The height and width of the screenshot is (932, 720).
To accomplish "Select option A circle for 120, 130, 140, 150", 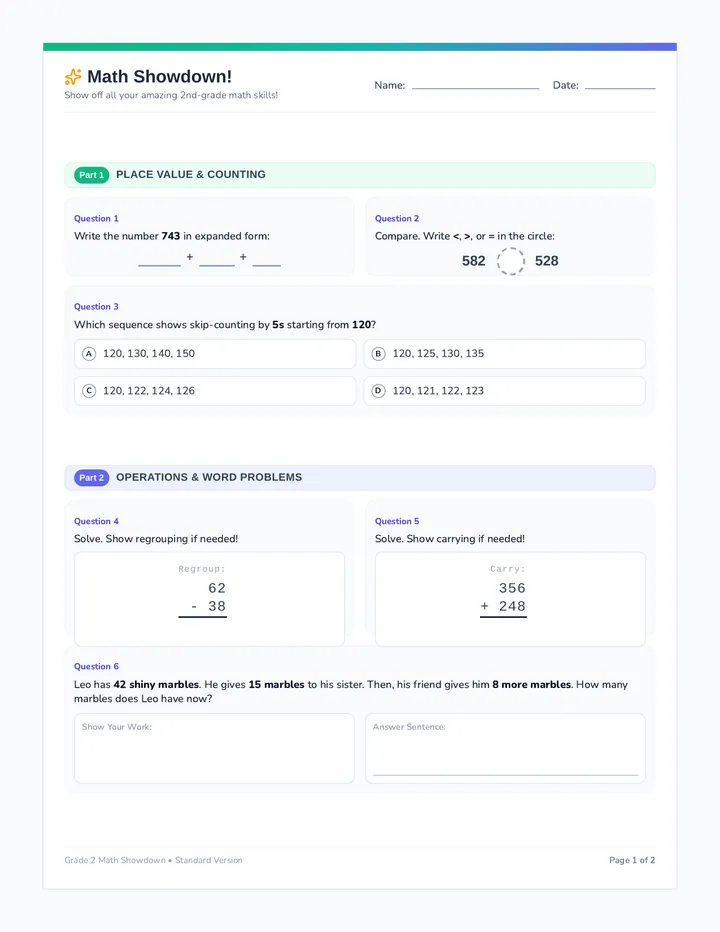I will click(x=89, y=354).
